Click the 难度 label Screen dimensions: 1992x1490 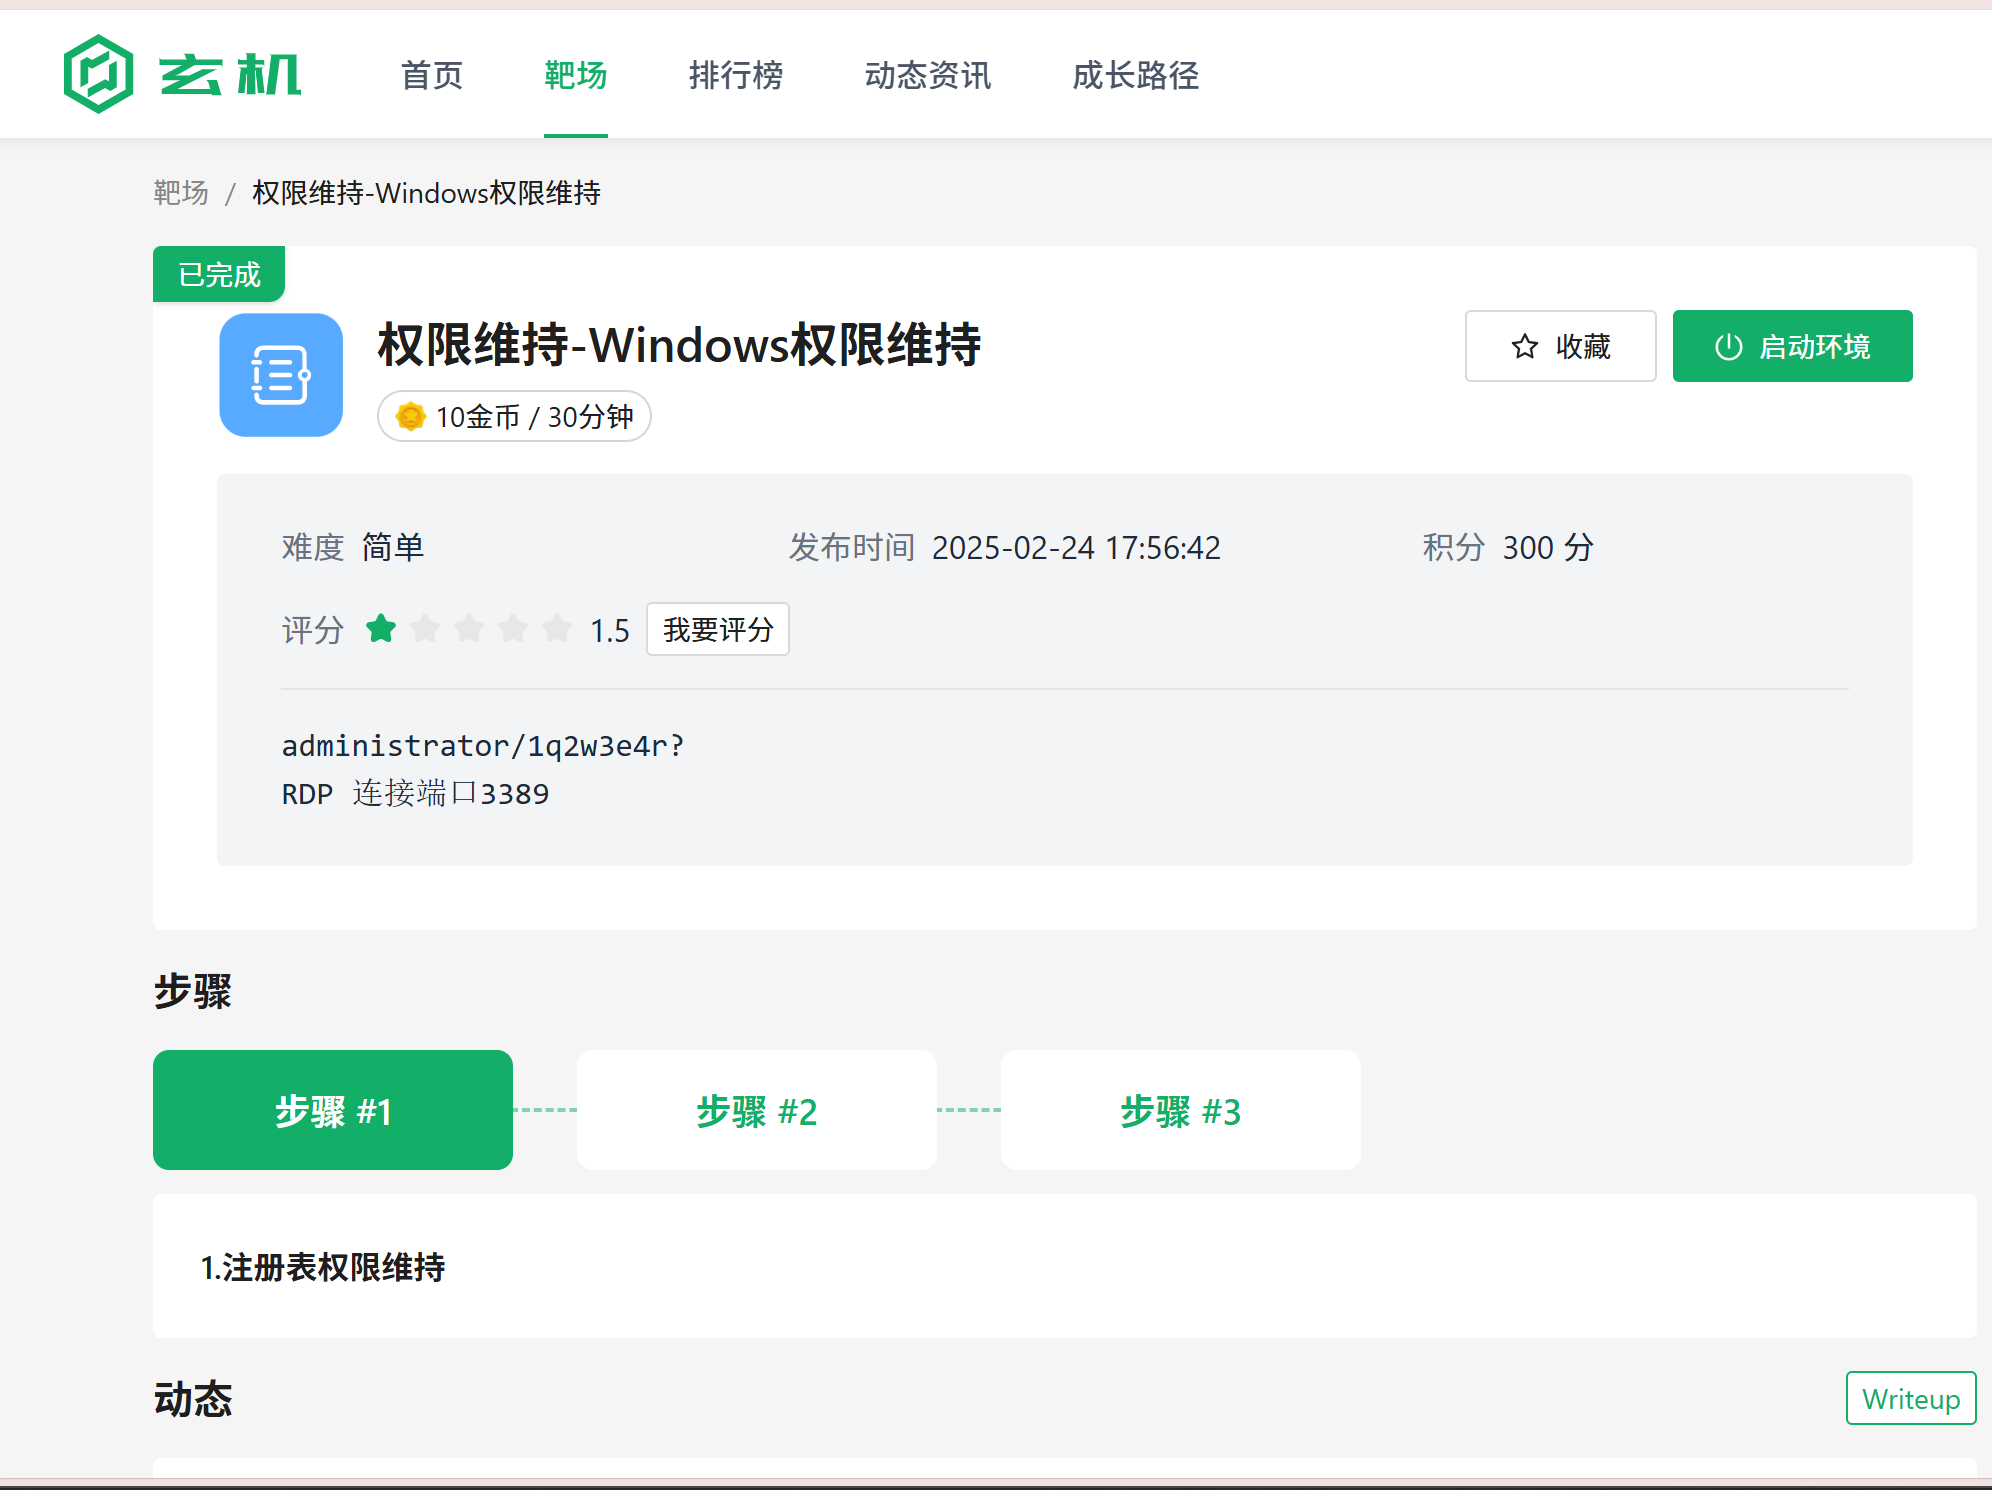[313, 548]
